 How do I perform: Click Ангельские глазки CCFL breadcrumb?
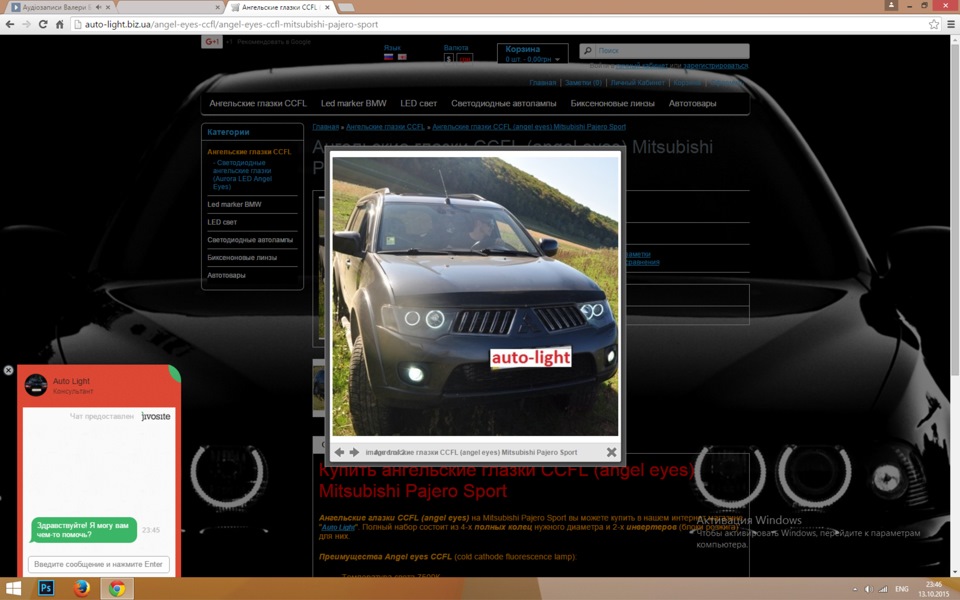point(385,127)
